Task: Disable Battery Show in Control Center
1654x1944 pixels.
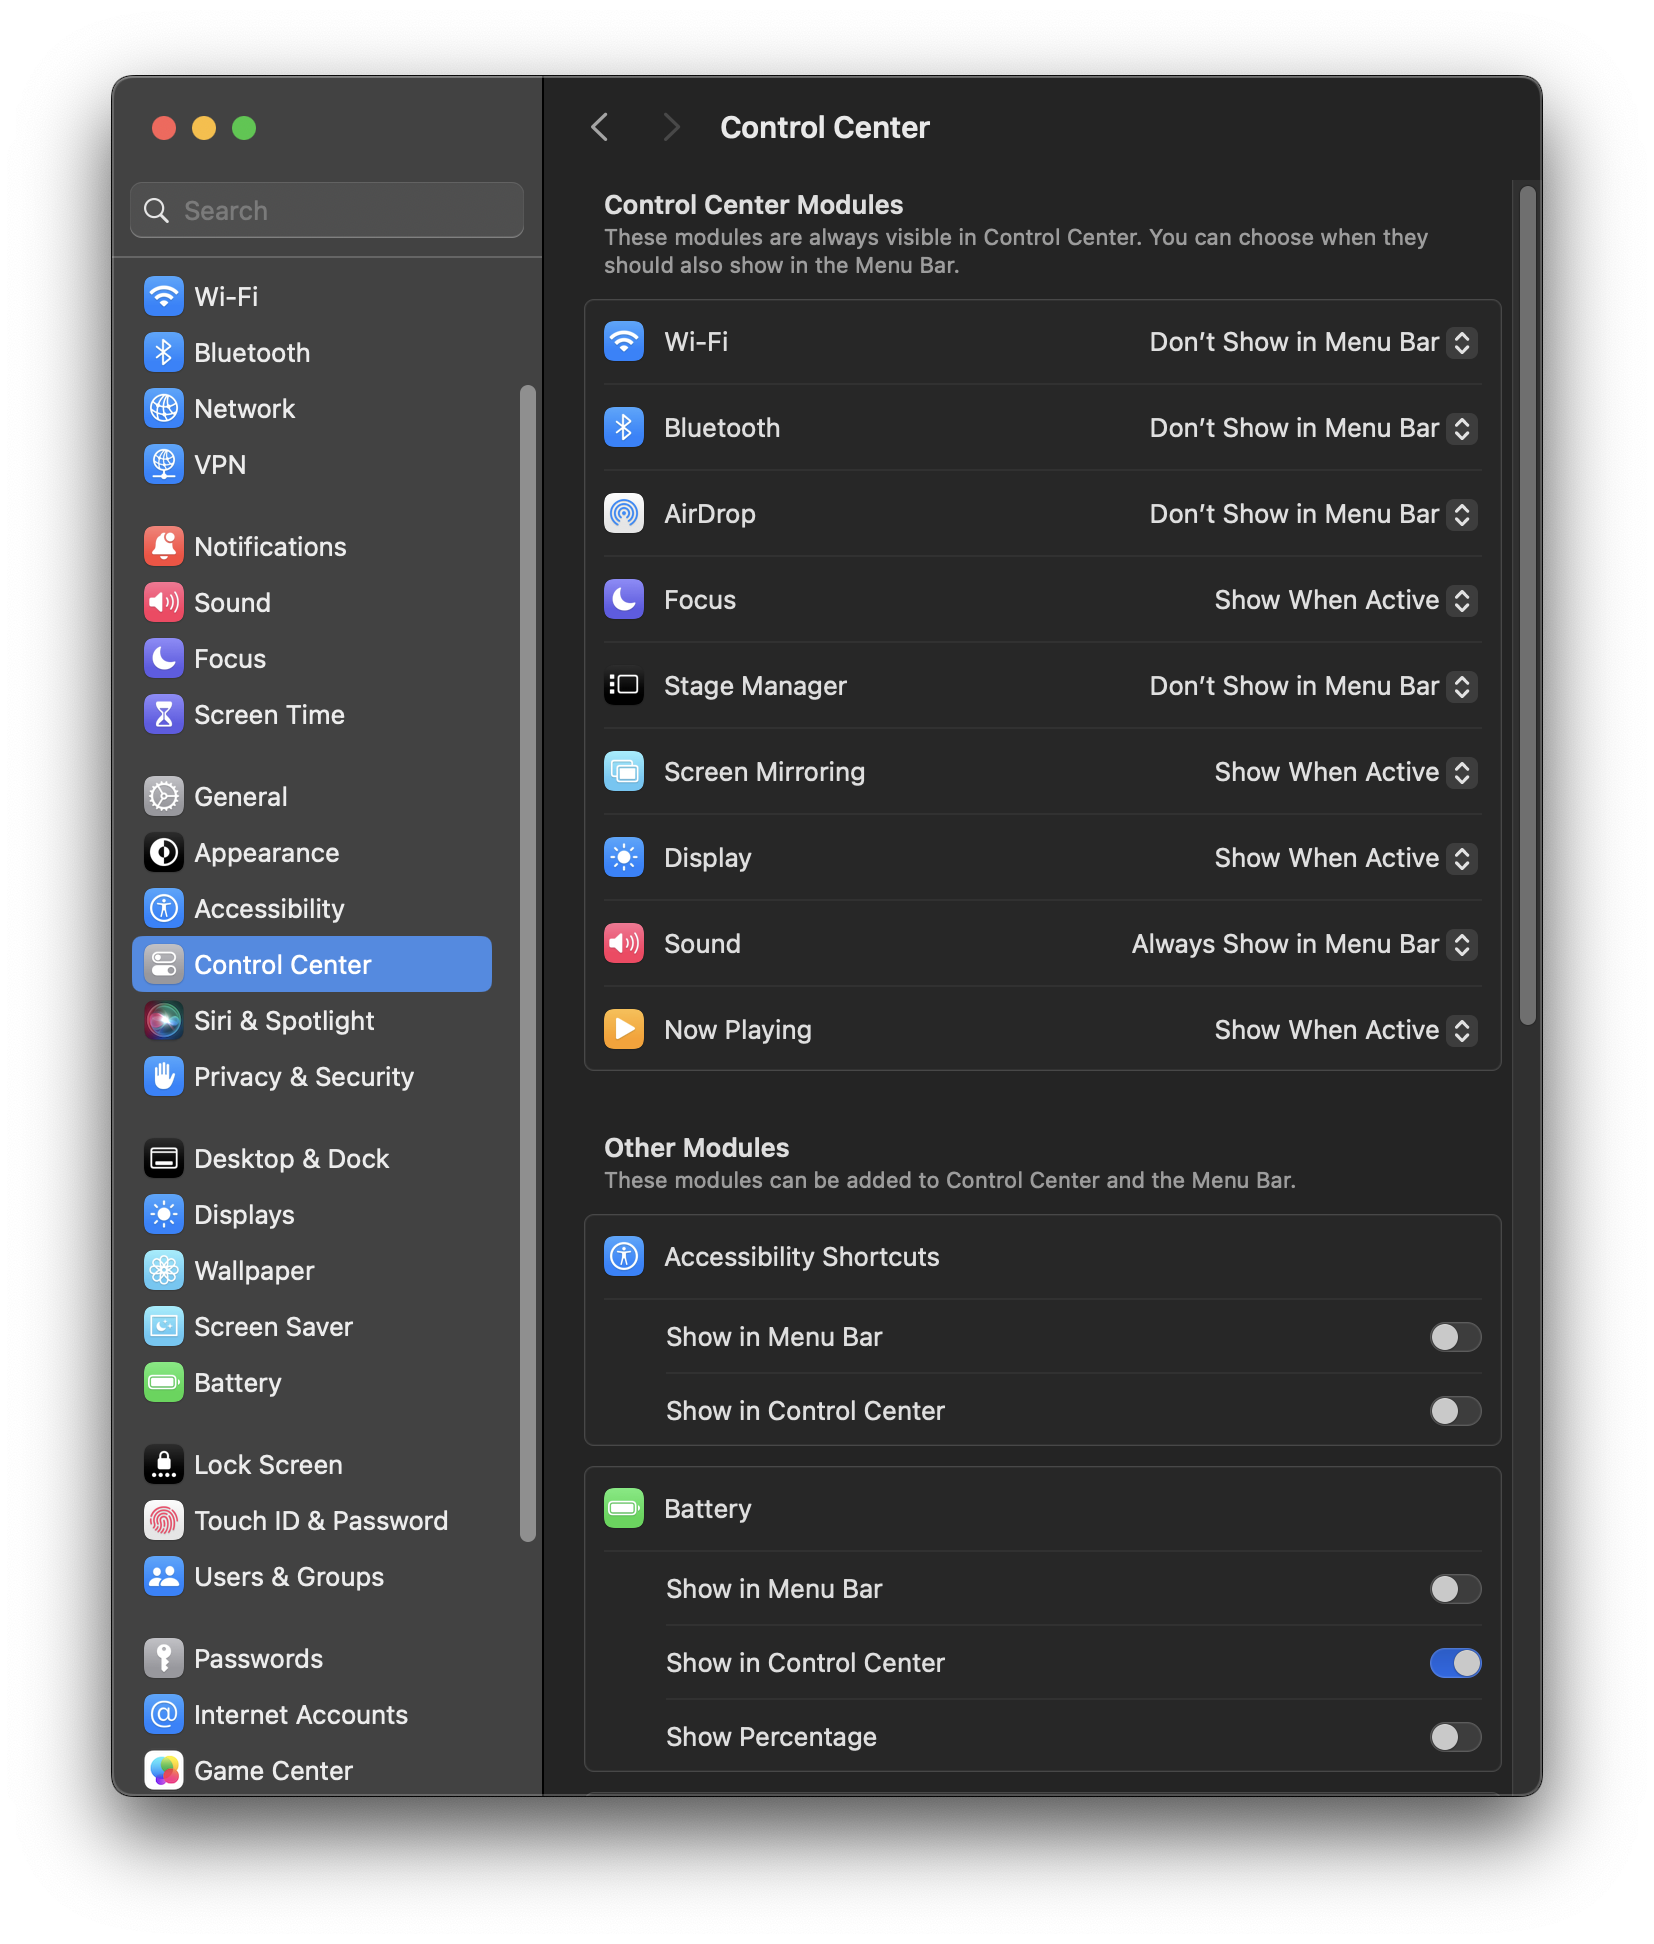Action: click(1455, 1663)
